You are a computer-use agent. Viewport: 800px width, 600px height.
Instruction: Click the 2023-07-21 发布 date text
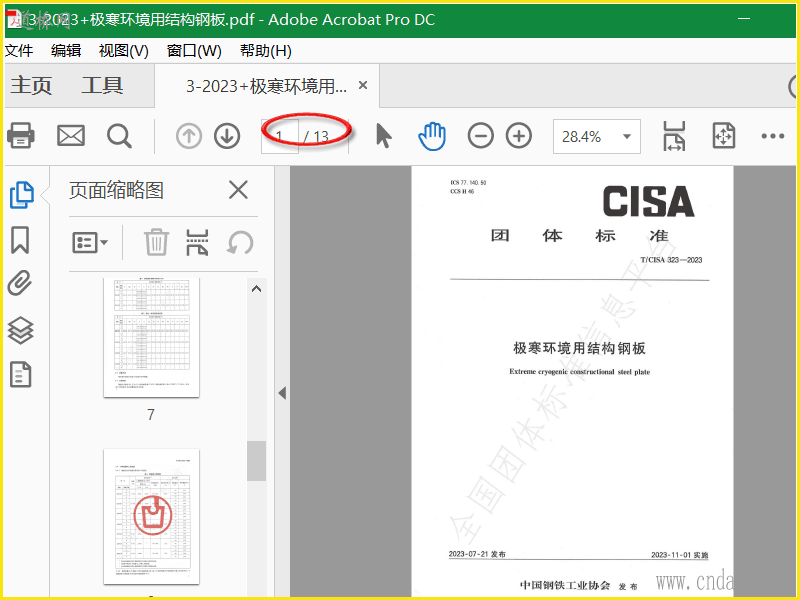pyautogui.click(x=477, y=554)
